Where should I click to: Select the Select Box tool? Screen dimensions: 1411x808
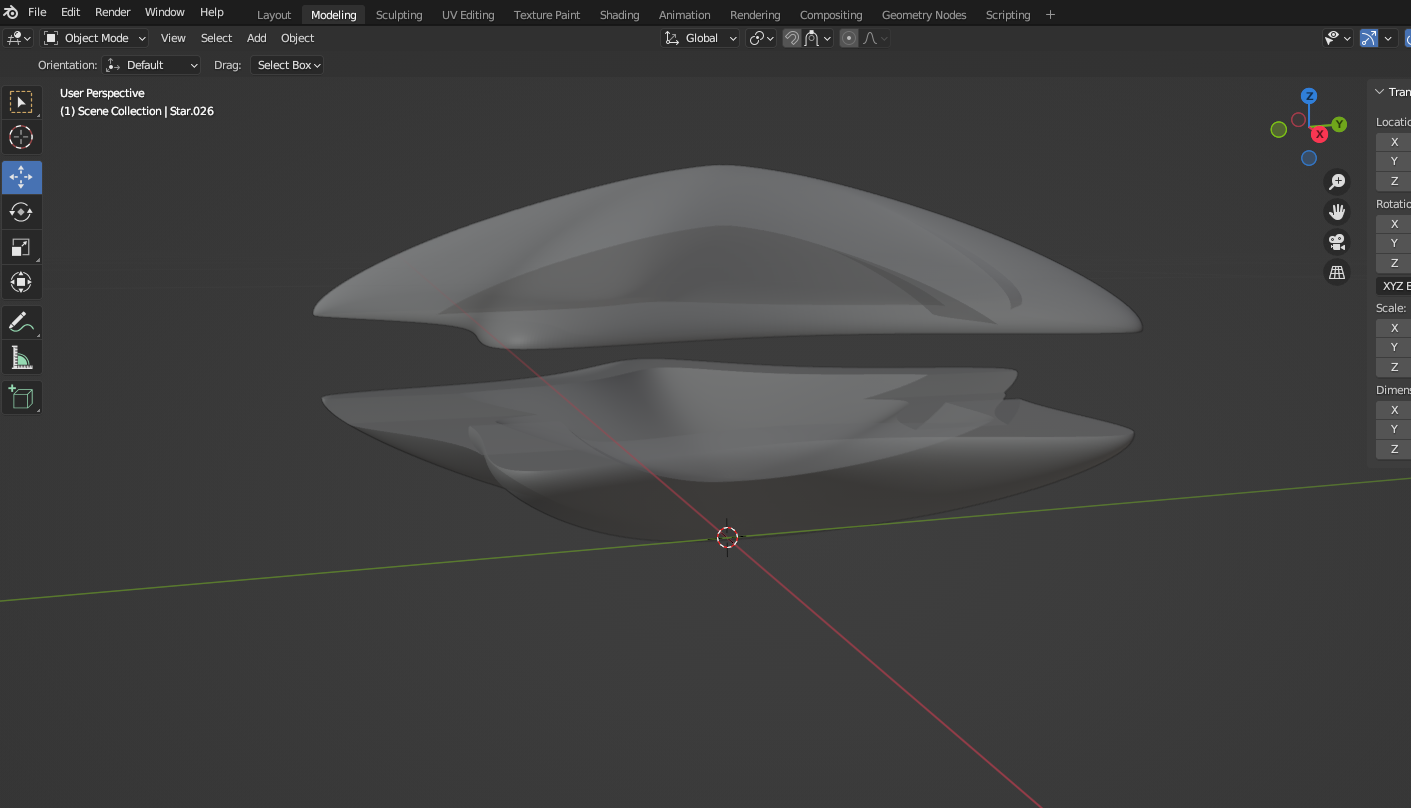point(21,102)
